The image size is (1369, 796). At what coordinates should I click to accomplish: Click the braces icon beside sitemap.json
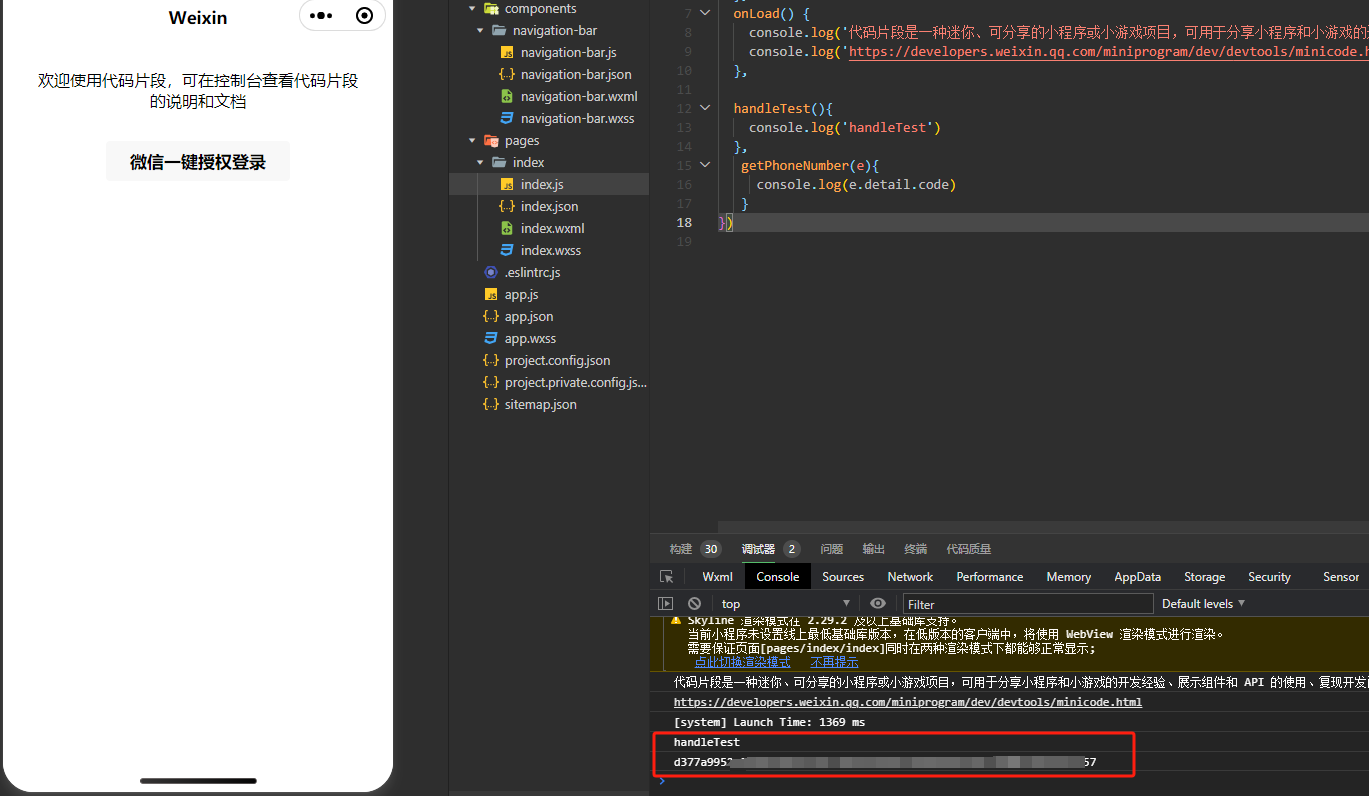pyautogui.click(x=491, y=405)
